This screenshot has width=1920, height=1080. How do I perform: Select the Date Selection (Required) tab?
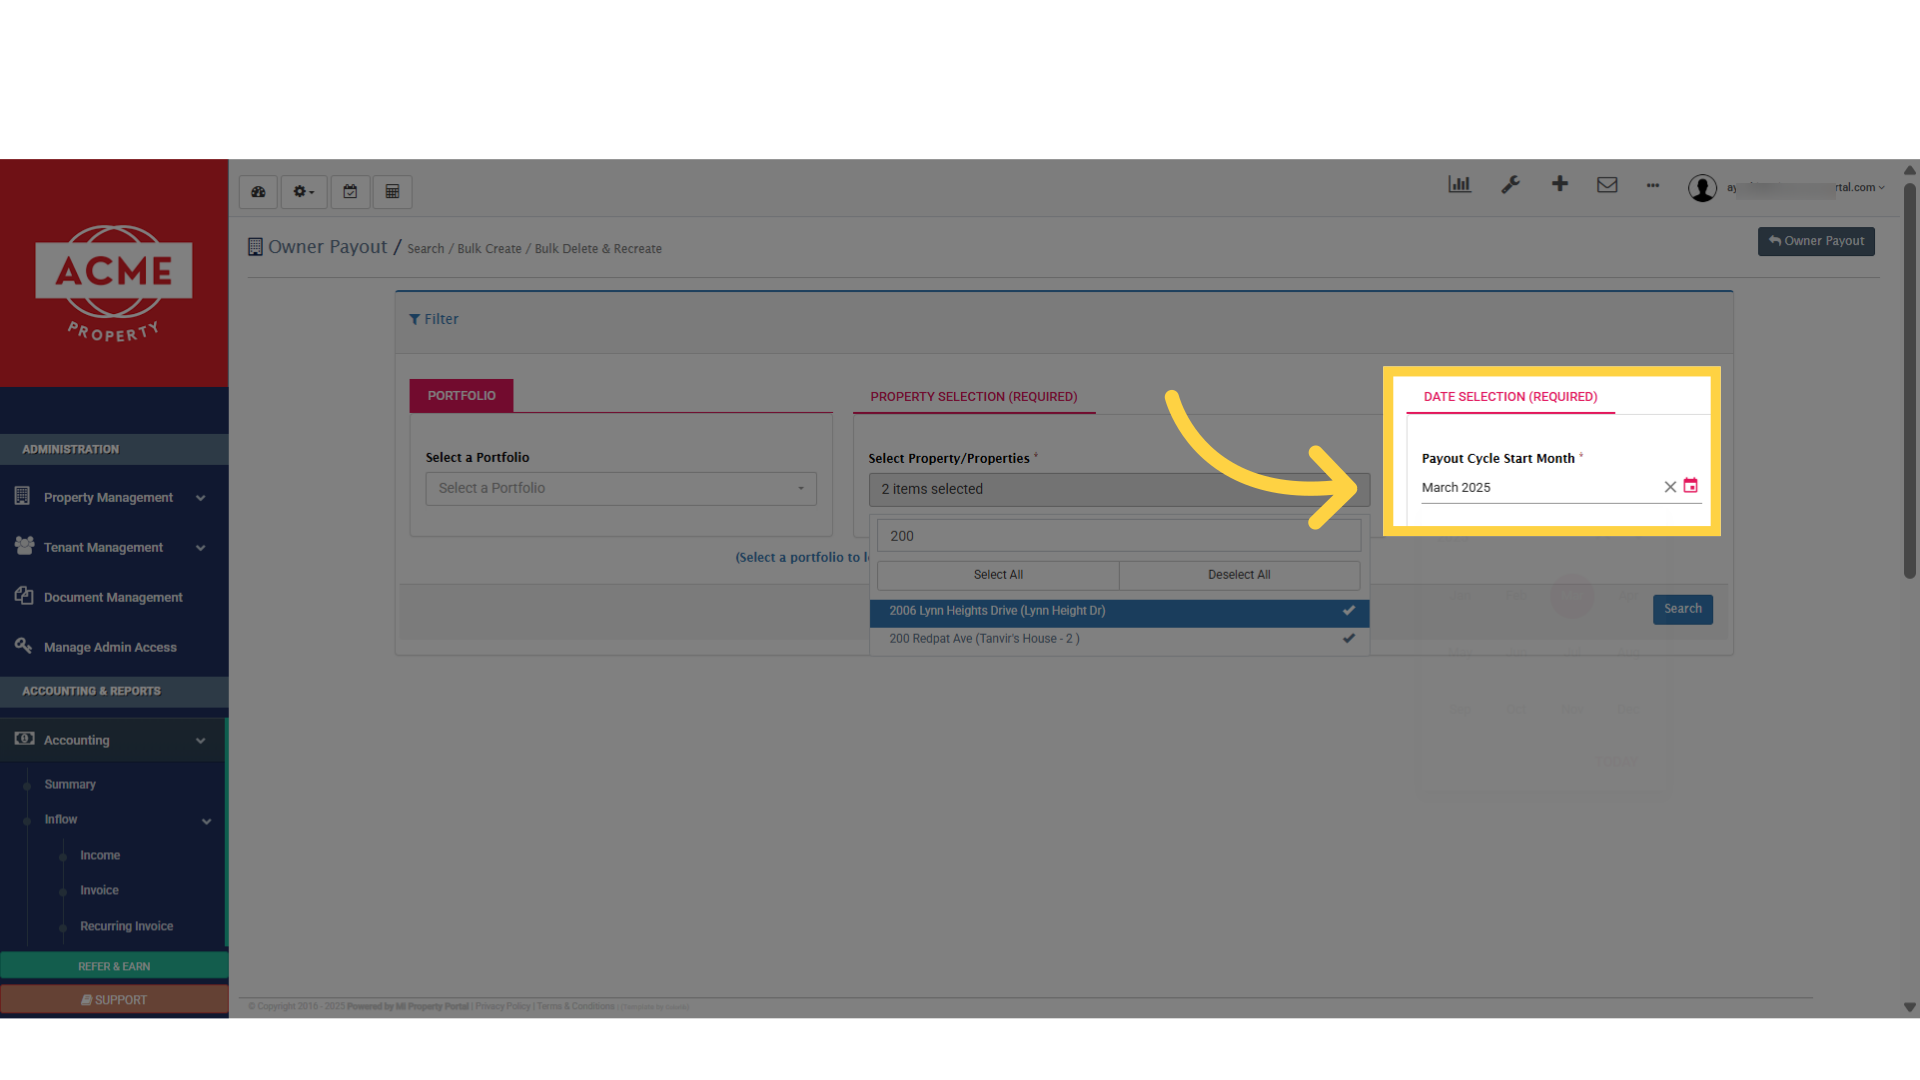click(1510, 397)
